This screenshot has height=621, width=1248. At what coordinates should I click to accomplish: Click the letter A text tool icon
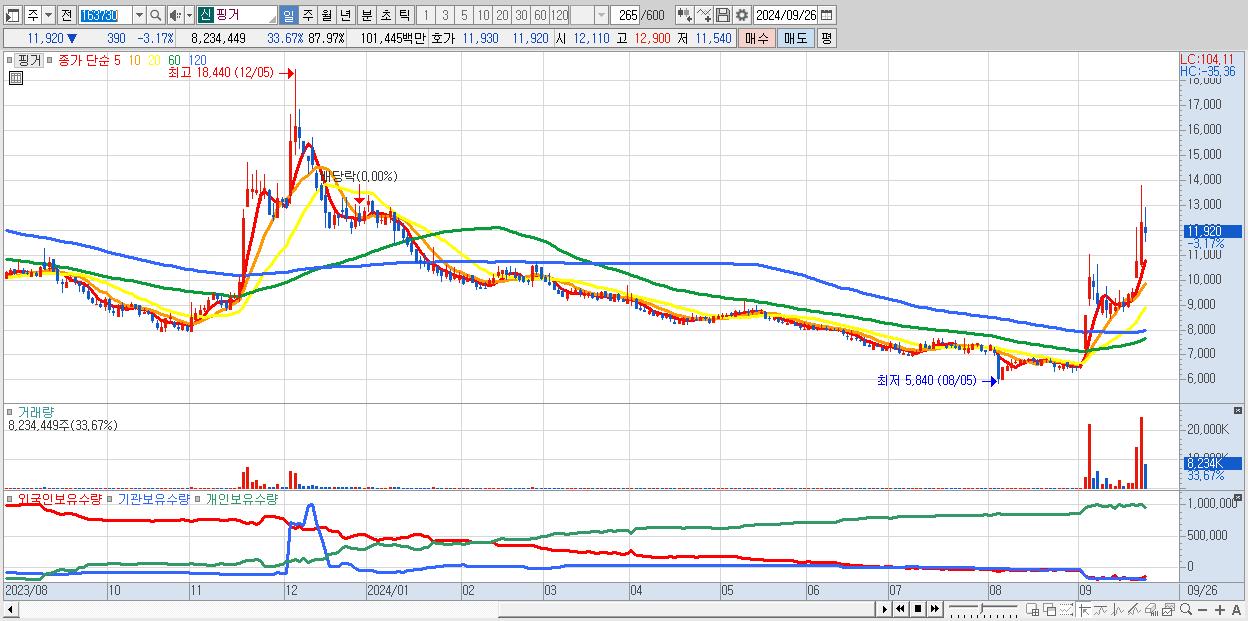click(1236, 609)
